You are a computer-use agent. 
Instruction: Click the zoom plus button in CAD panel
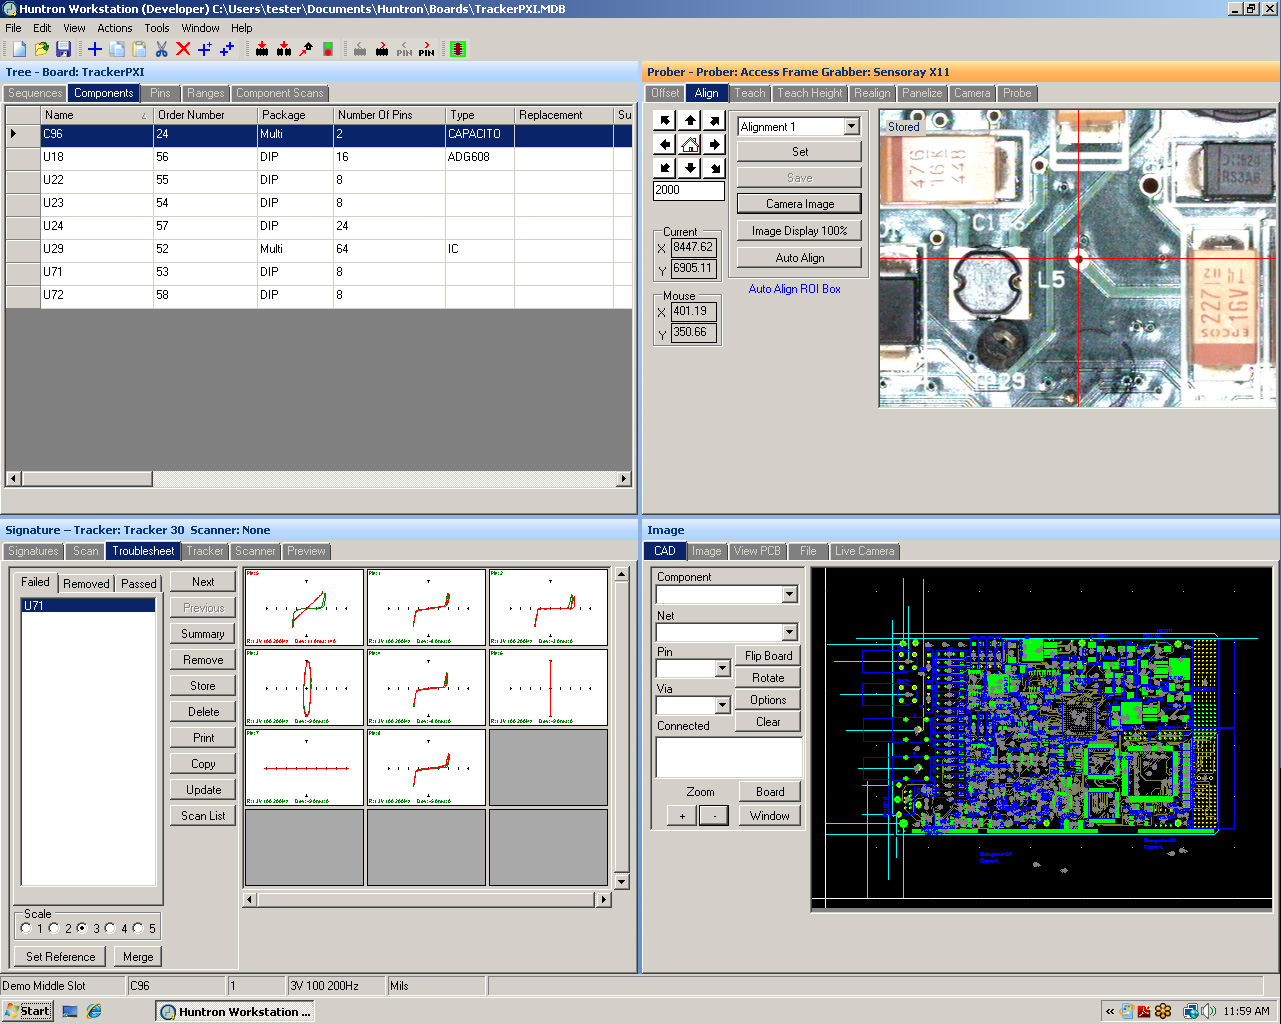click(x=682, y=816)
